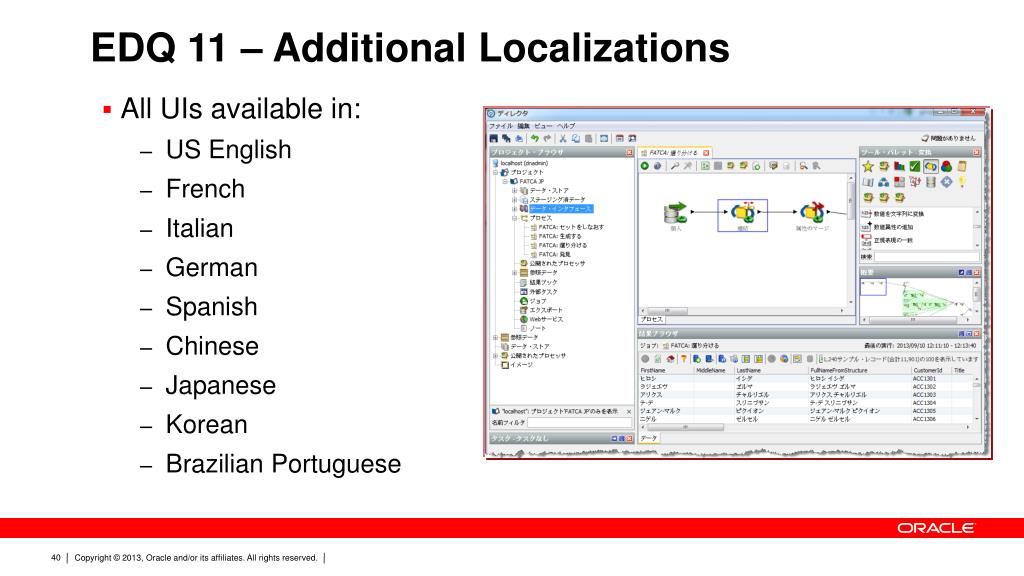The height and width of the screenshot is (576, 1024).
Task: Select the yellow exclamation mark palette icon
Action: (x=962, y=182)
